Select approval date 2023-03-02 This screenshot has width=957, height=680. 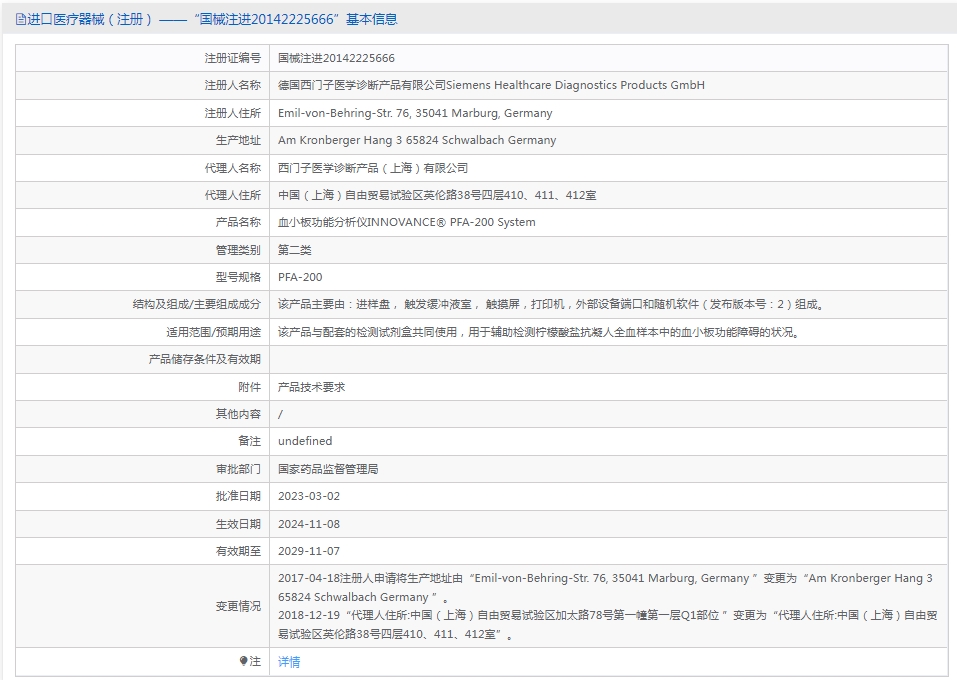[309, 496]
